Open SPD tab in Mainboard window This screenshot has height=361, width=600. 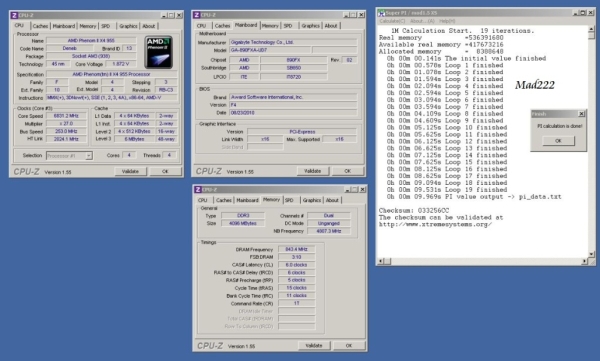tap(288, 26)
